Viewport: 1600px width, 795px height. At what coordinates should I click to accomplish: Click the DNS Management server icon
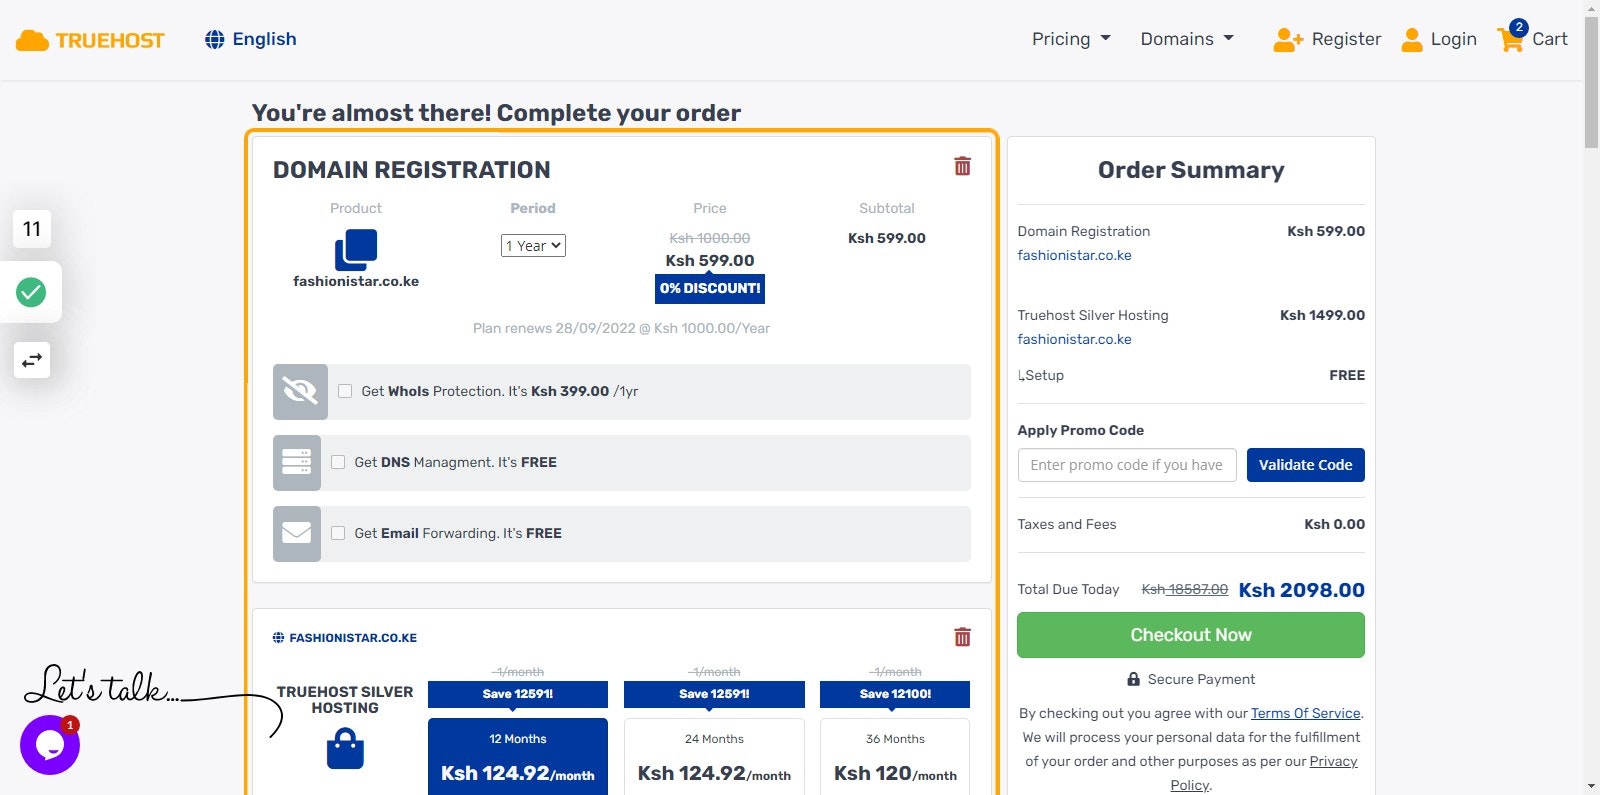point(297,462)
